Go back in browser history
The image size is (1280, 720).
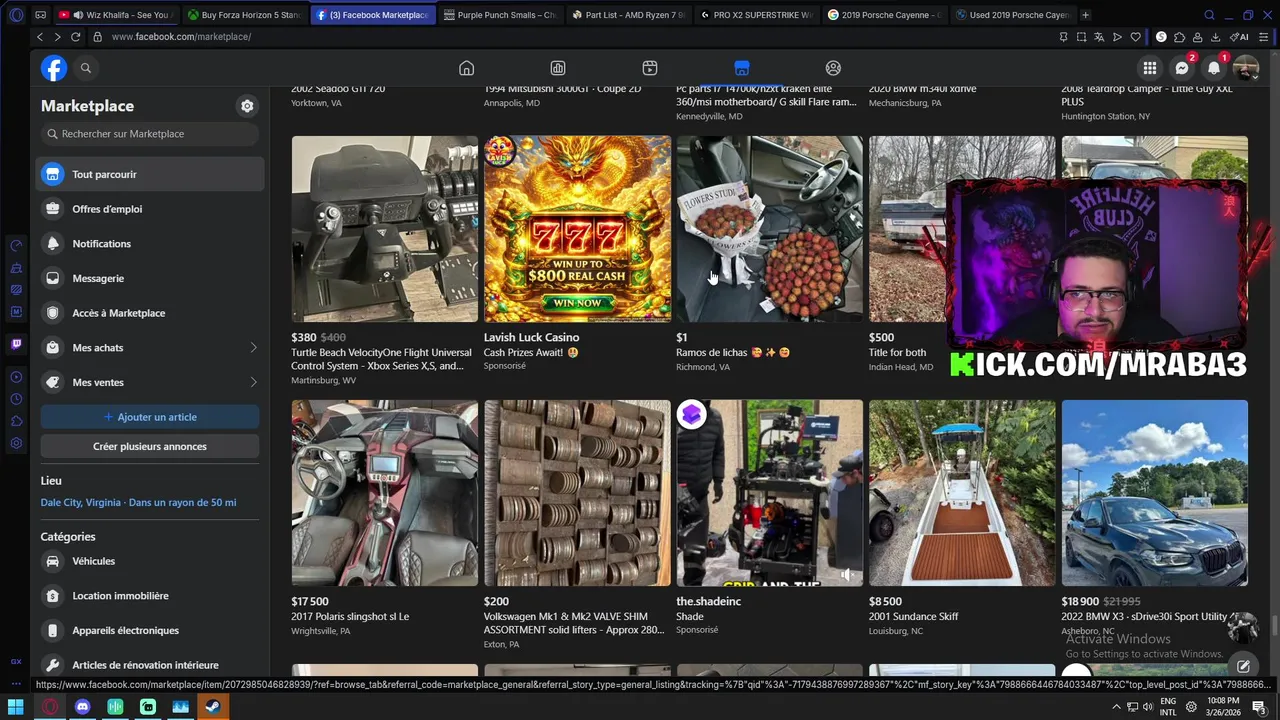[40, 37]
